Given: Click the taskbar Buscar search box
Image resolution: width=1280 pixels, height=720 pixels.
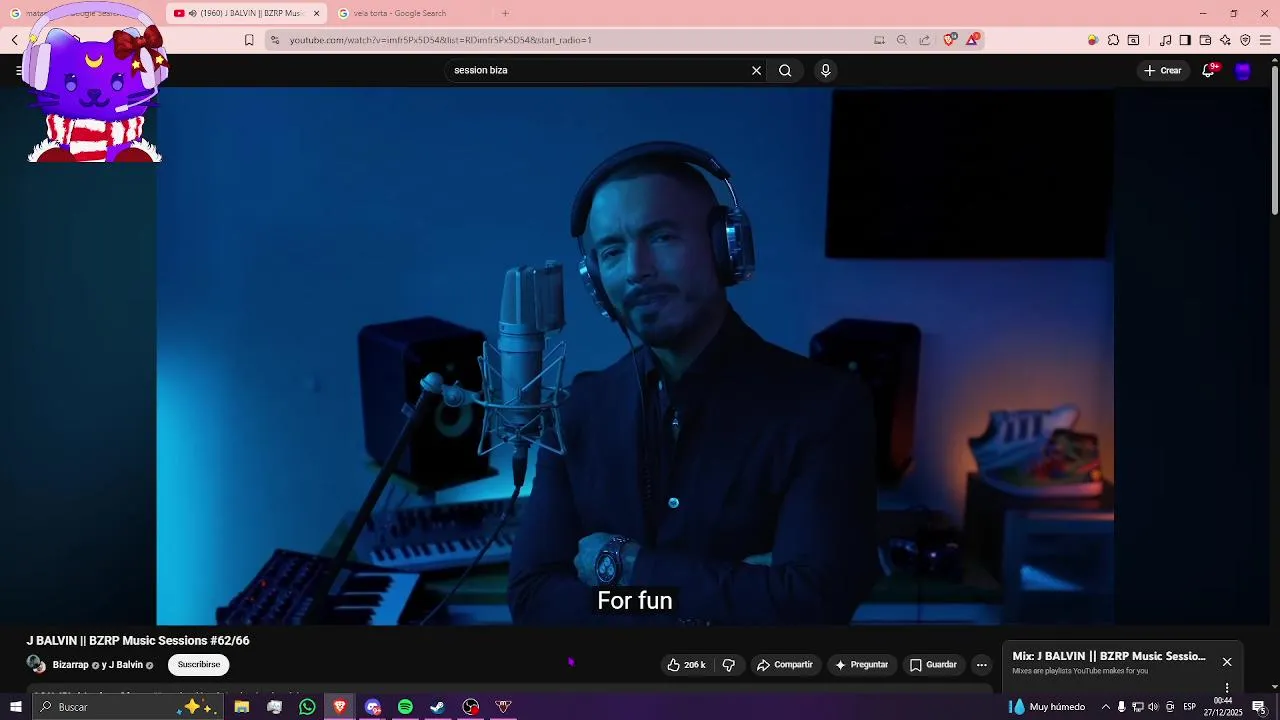Looking at the screenshot, I should click(127, 707).
